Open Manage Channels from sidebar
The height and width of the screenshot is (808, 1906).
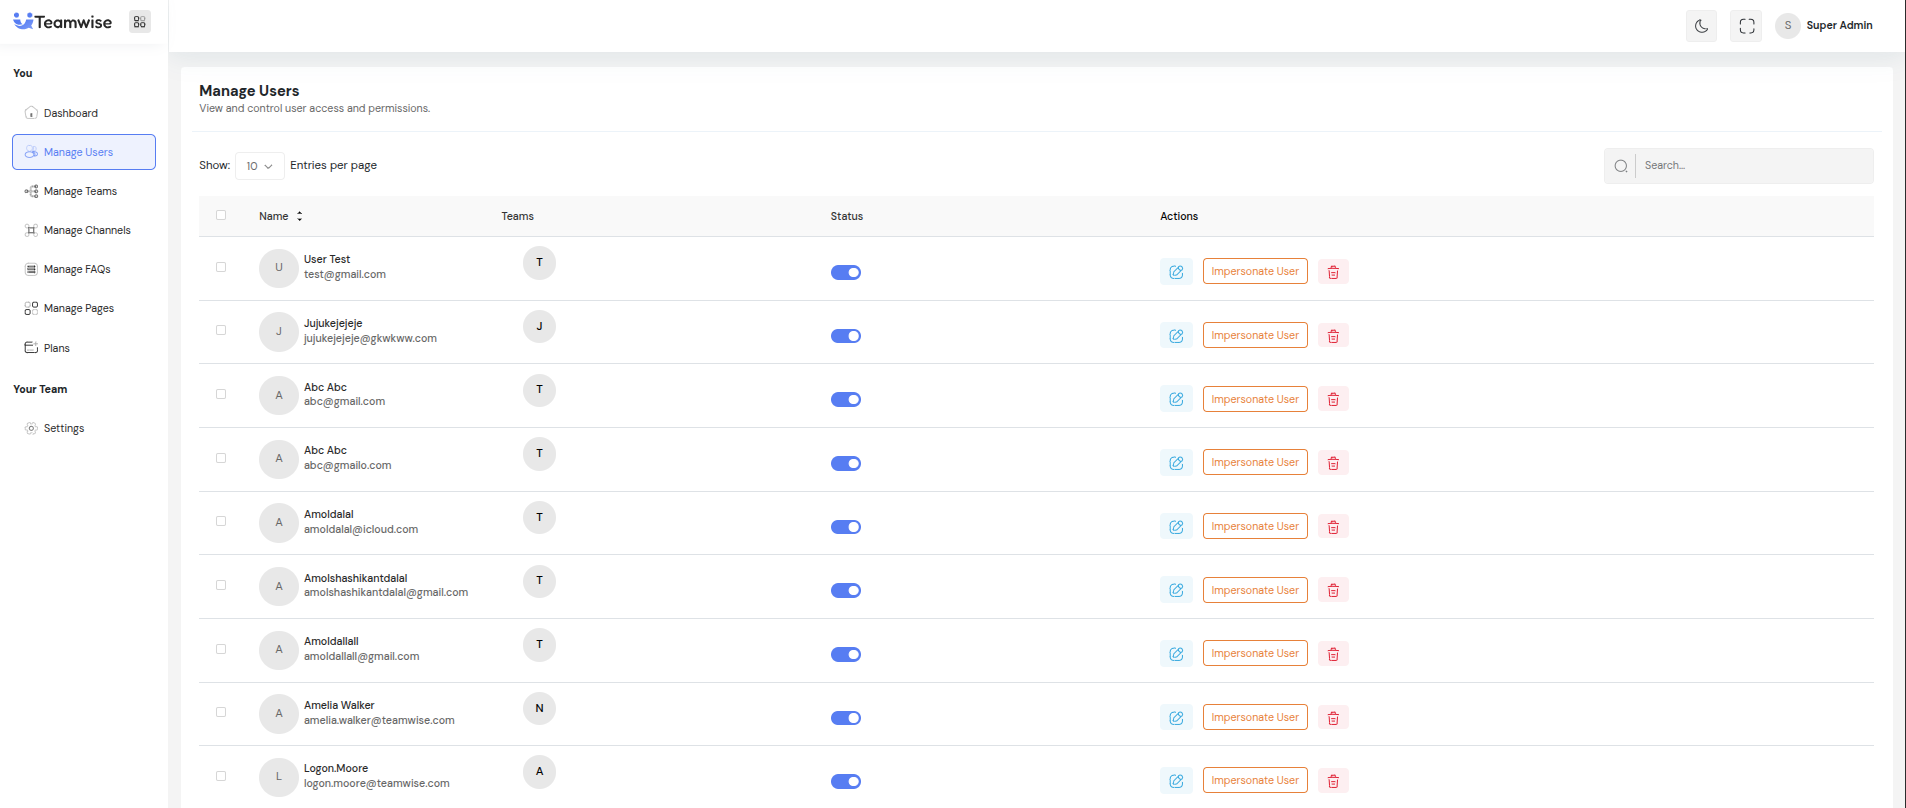(x=87, y=230)
